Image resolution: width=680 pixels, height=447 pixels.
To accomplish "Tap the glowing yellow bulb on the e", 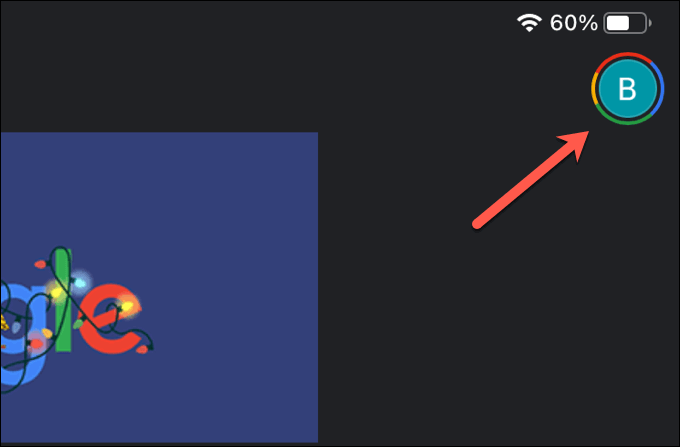I will pos(127,307).
